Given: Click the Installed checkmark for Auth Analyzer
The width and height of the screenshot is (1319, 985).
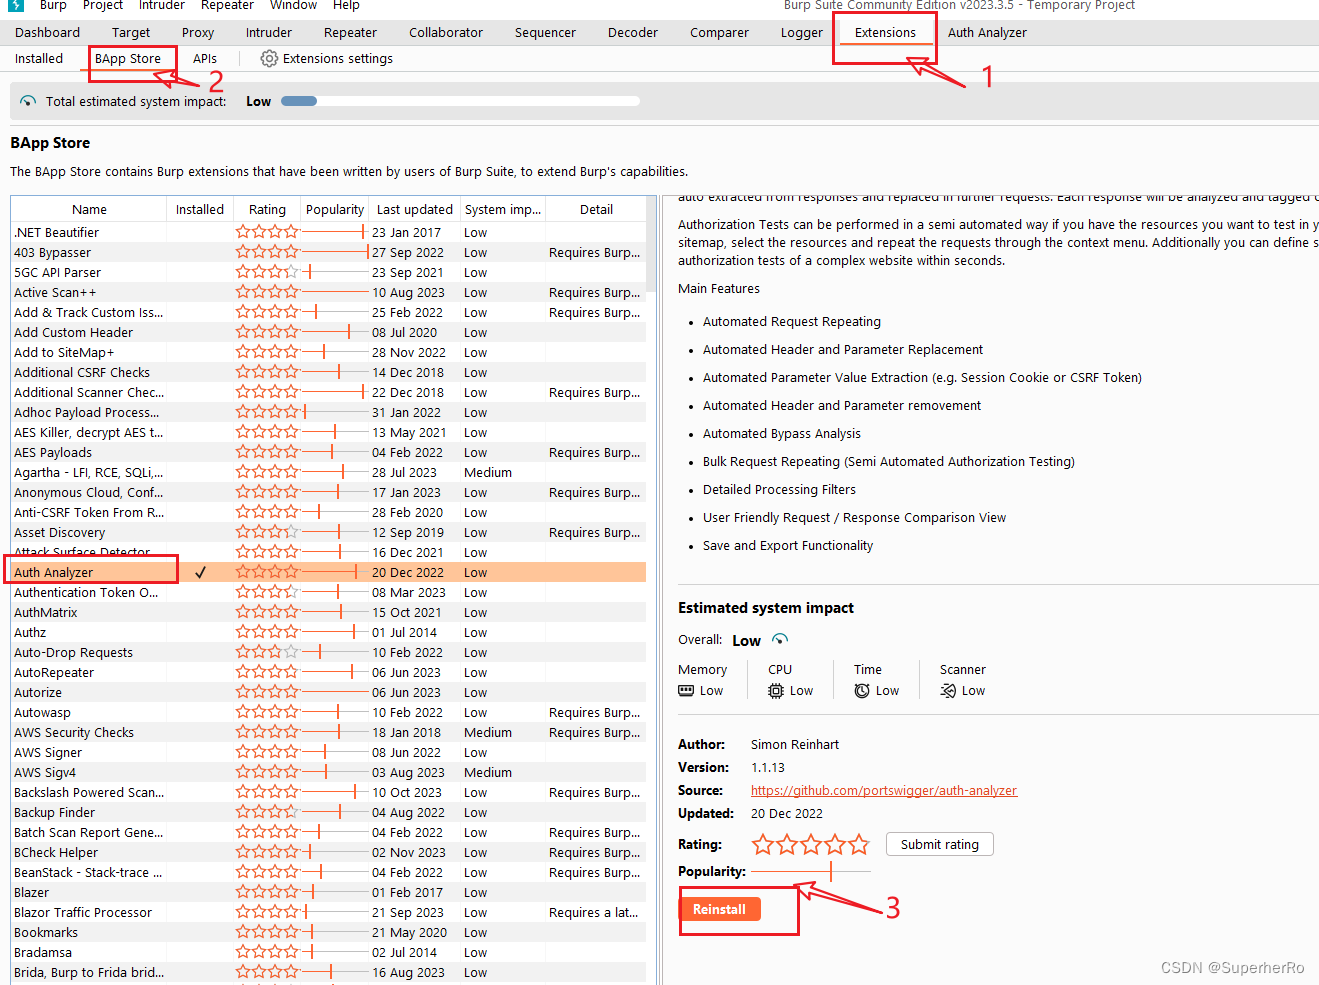Looking at the screenshot, I should [200, 572].
